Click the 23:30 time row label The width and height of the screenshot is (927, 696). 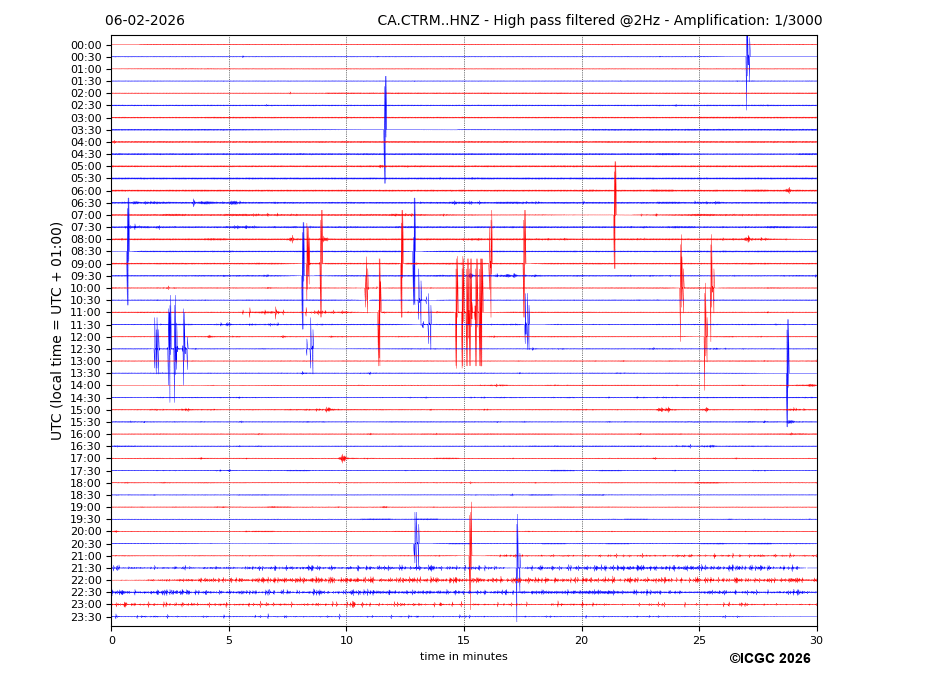point(86,617)
